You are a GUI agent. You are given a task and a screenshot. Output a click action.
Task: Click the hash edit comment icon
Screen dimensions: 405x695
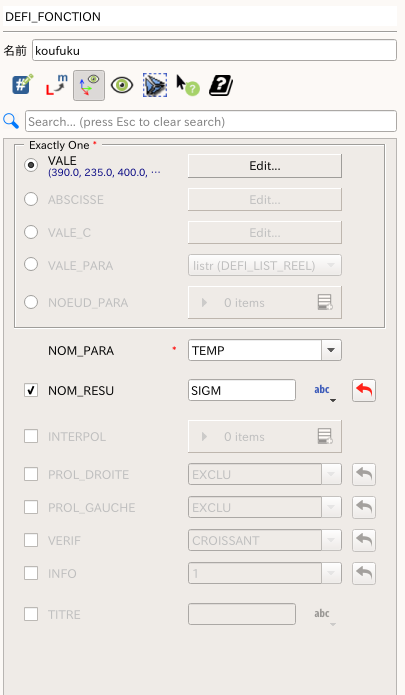pos(23,84)
